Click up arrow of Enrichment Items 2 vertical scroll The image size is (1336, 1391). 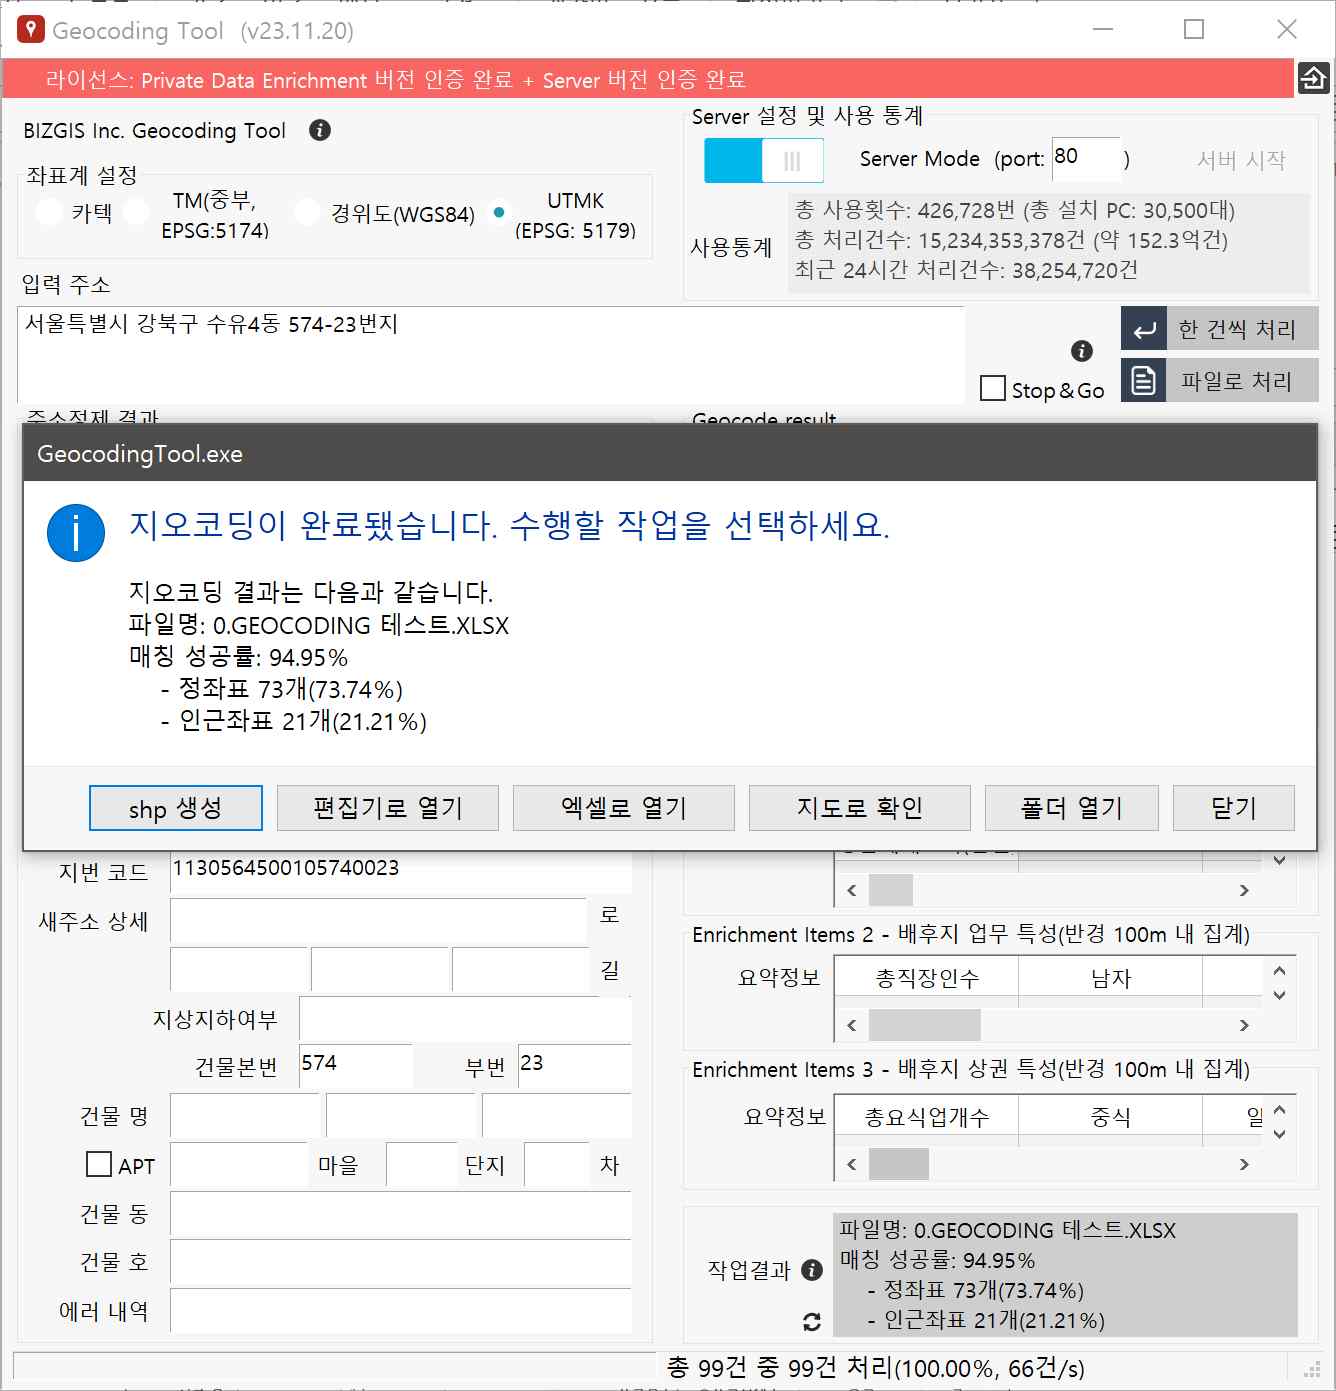[x=1280, y=971]
